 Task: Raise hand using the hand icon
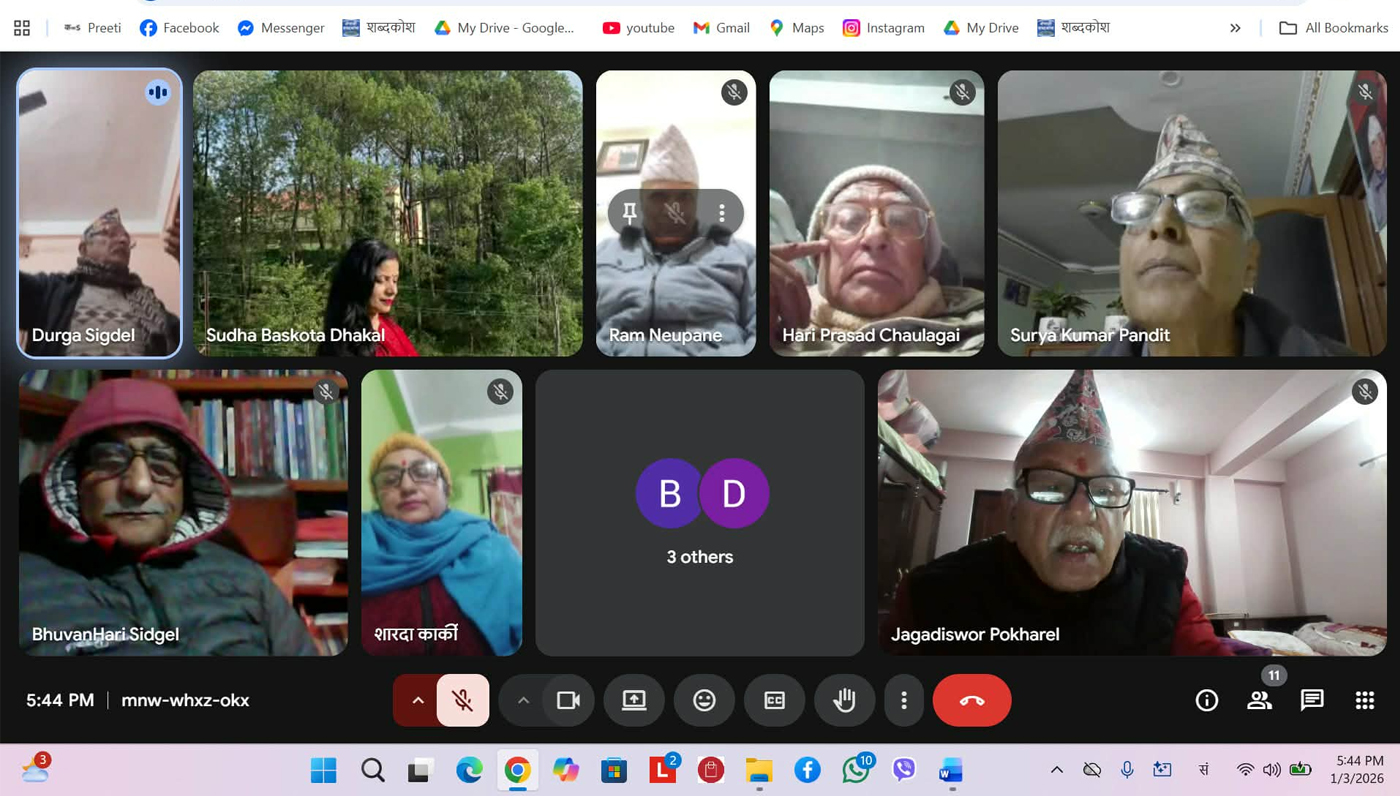point(844,701)
